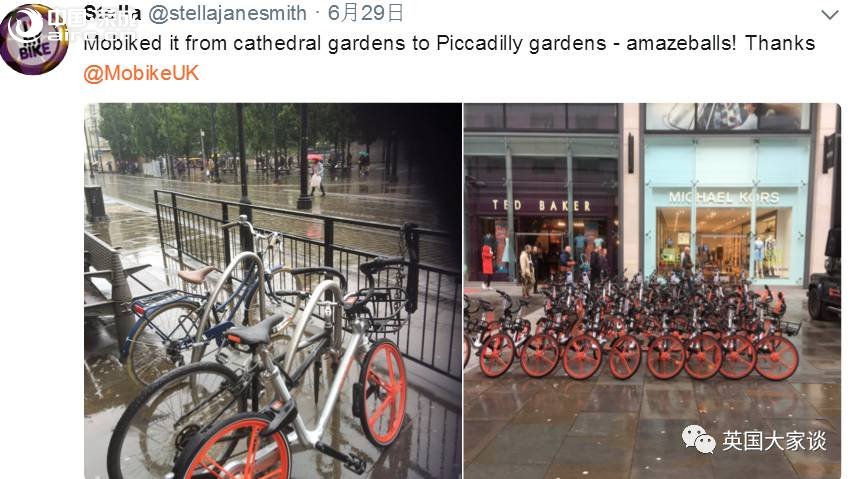Open the @stellajanesmith handle
This screenshot has width=855, height=479.
pyautogui.click(x=227, y=13)
